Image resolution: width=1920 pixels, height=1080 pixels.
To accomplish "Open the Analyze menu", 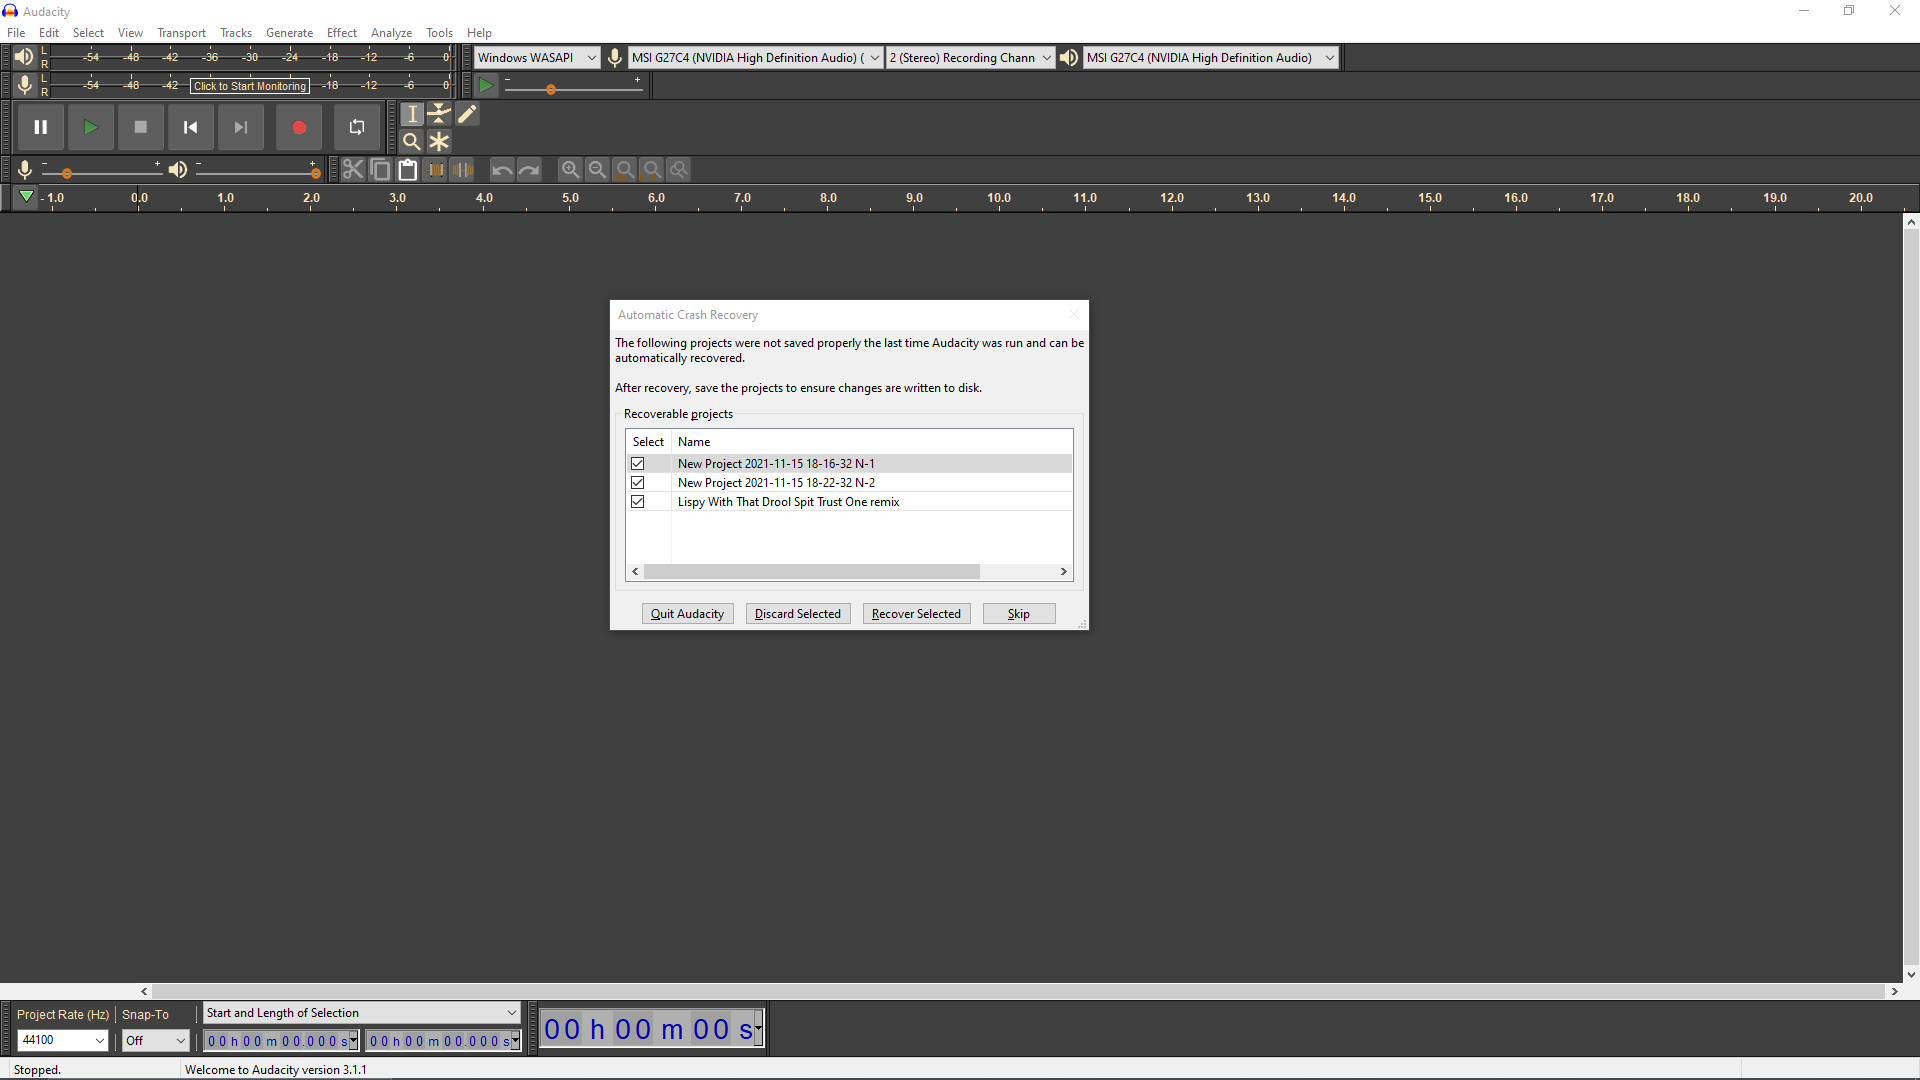I will pyautogui.click(x=391, y=33).
